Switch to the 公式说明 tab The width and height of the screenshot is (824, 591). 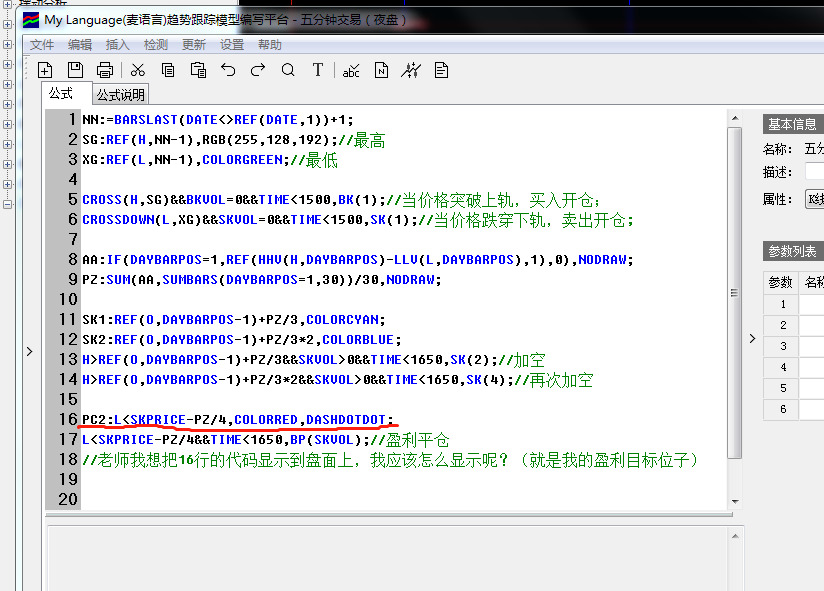click(121, 95)
